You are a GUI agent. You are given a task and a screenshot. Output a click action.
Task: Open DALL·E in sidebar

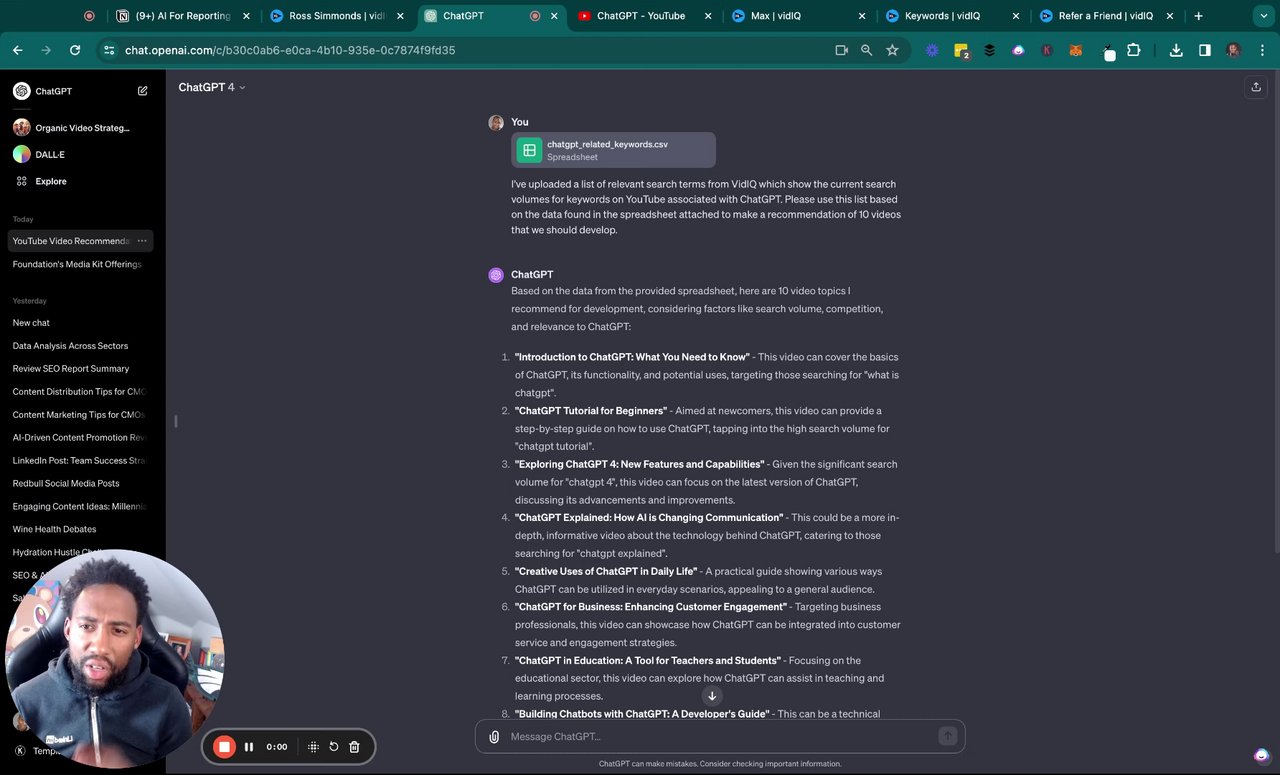click(x=50, y=154)
